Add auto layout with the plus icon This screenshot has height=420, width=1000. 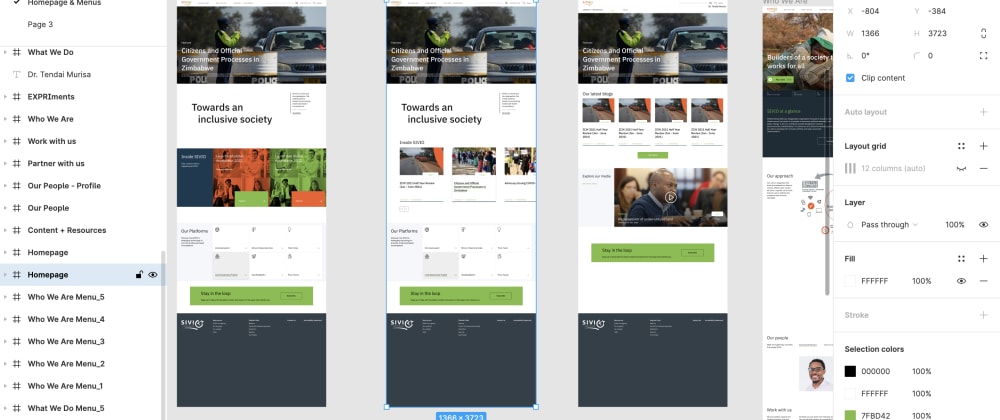pyautogui.click(x=983, y=112)
